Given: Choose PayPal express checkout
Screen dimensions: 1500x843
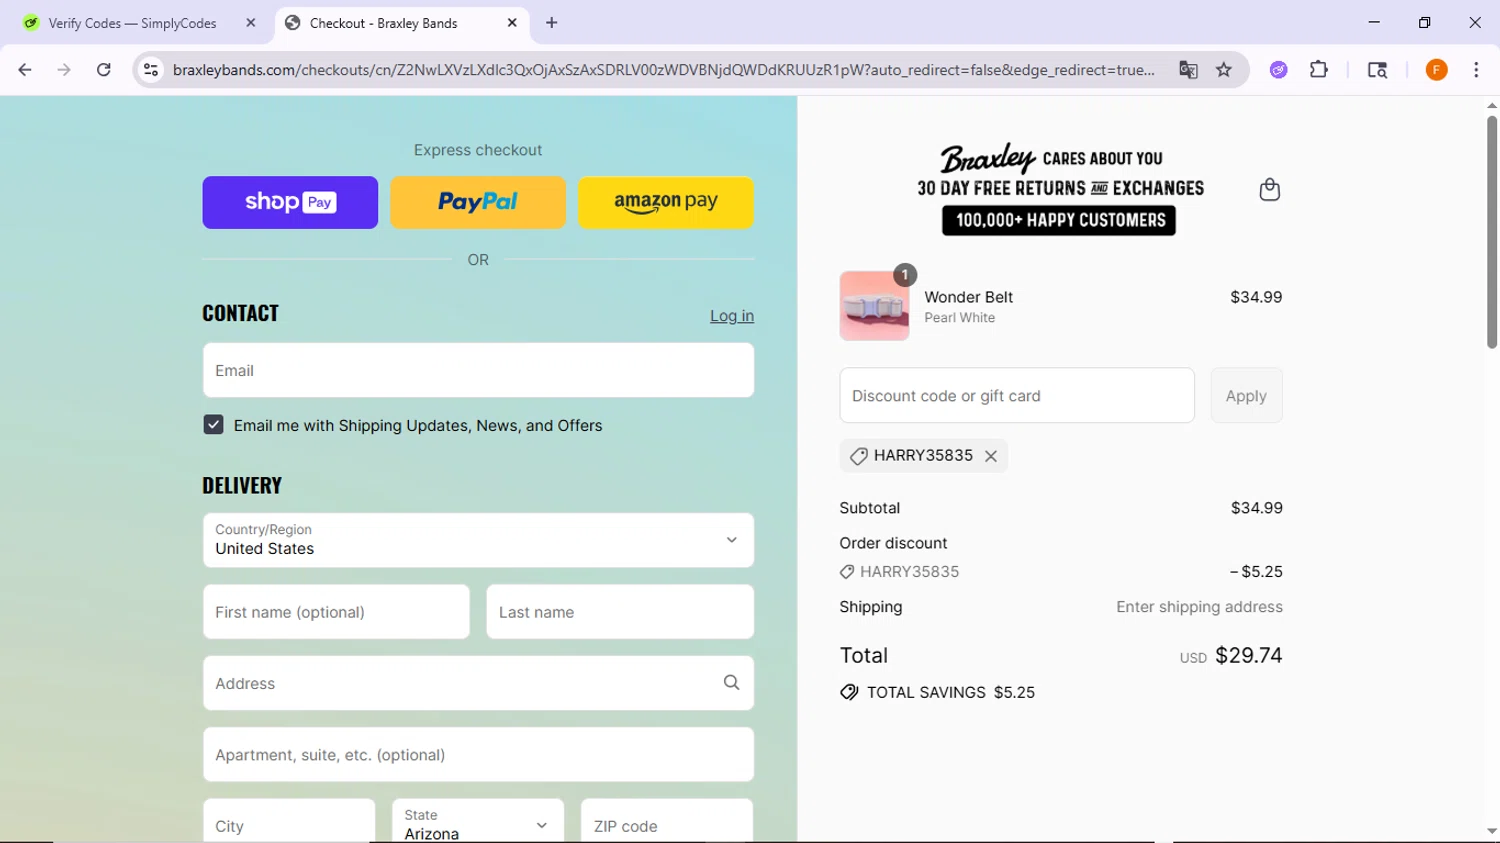Looking at the screenshot, I should point(478,202).
